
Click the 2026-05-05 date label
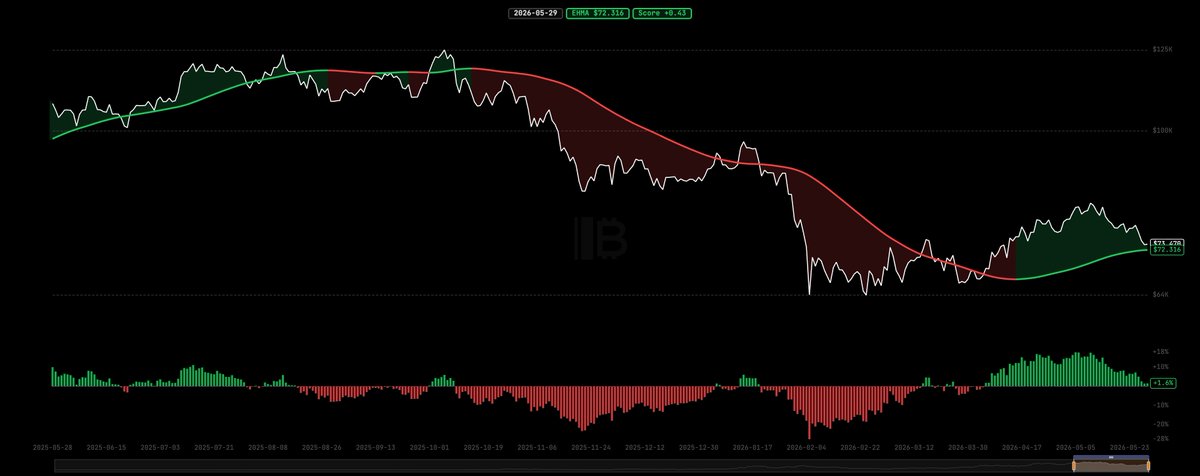coord(1078,447)
